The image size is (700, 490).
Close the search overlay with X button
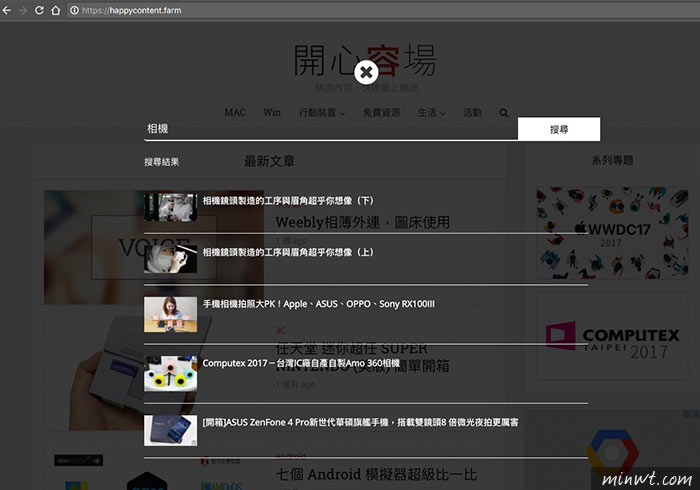366,72
